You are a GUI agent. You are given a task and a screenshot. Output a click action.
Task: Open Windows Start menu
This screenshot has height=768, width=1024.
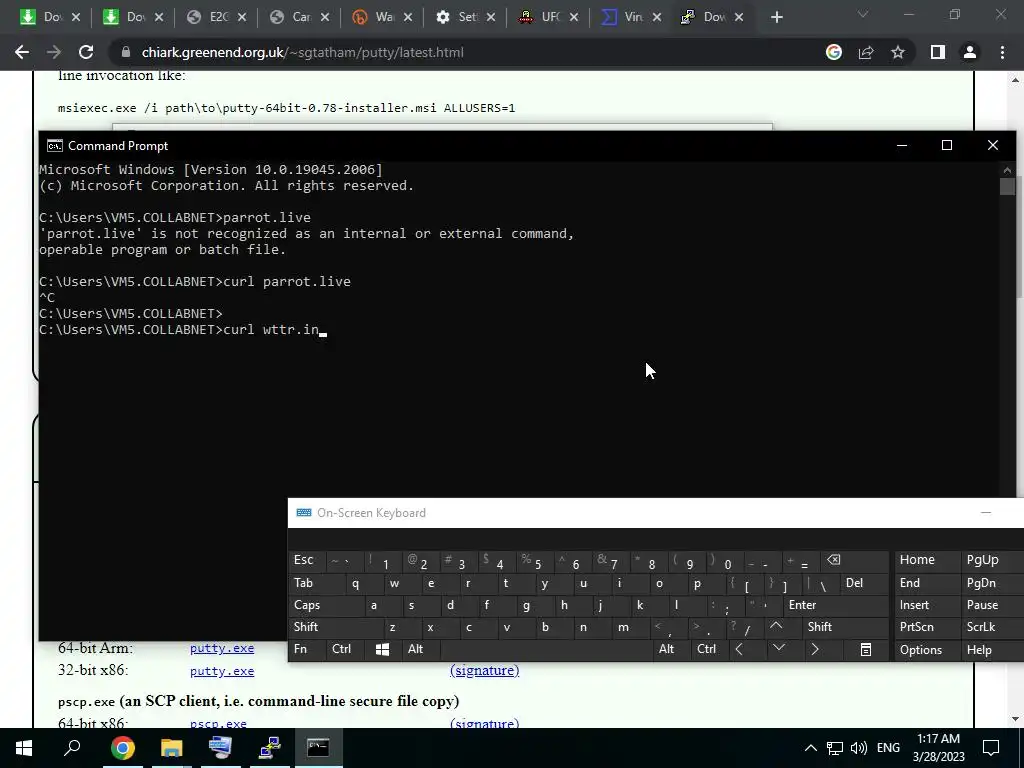click(24, 748)
